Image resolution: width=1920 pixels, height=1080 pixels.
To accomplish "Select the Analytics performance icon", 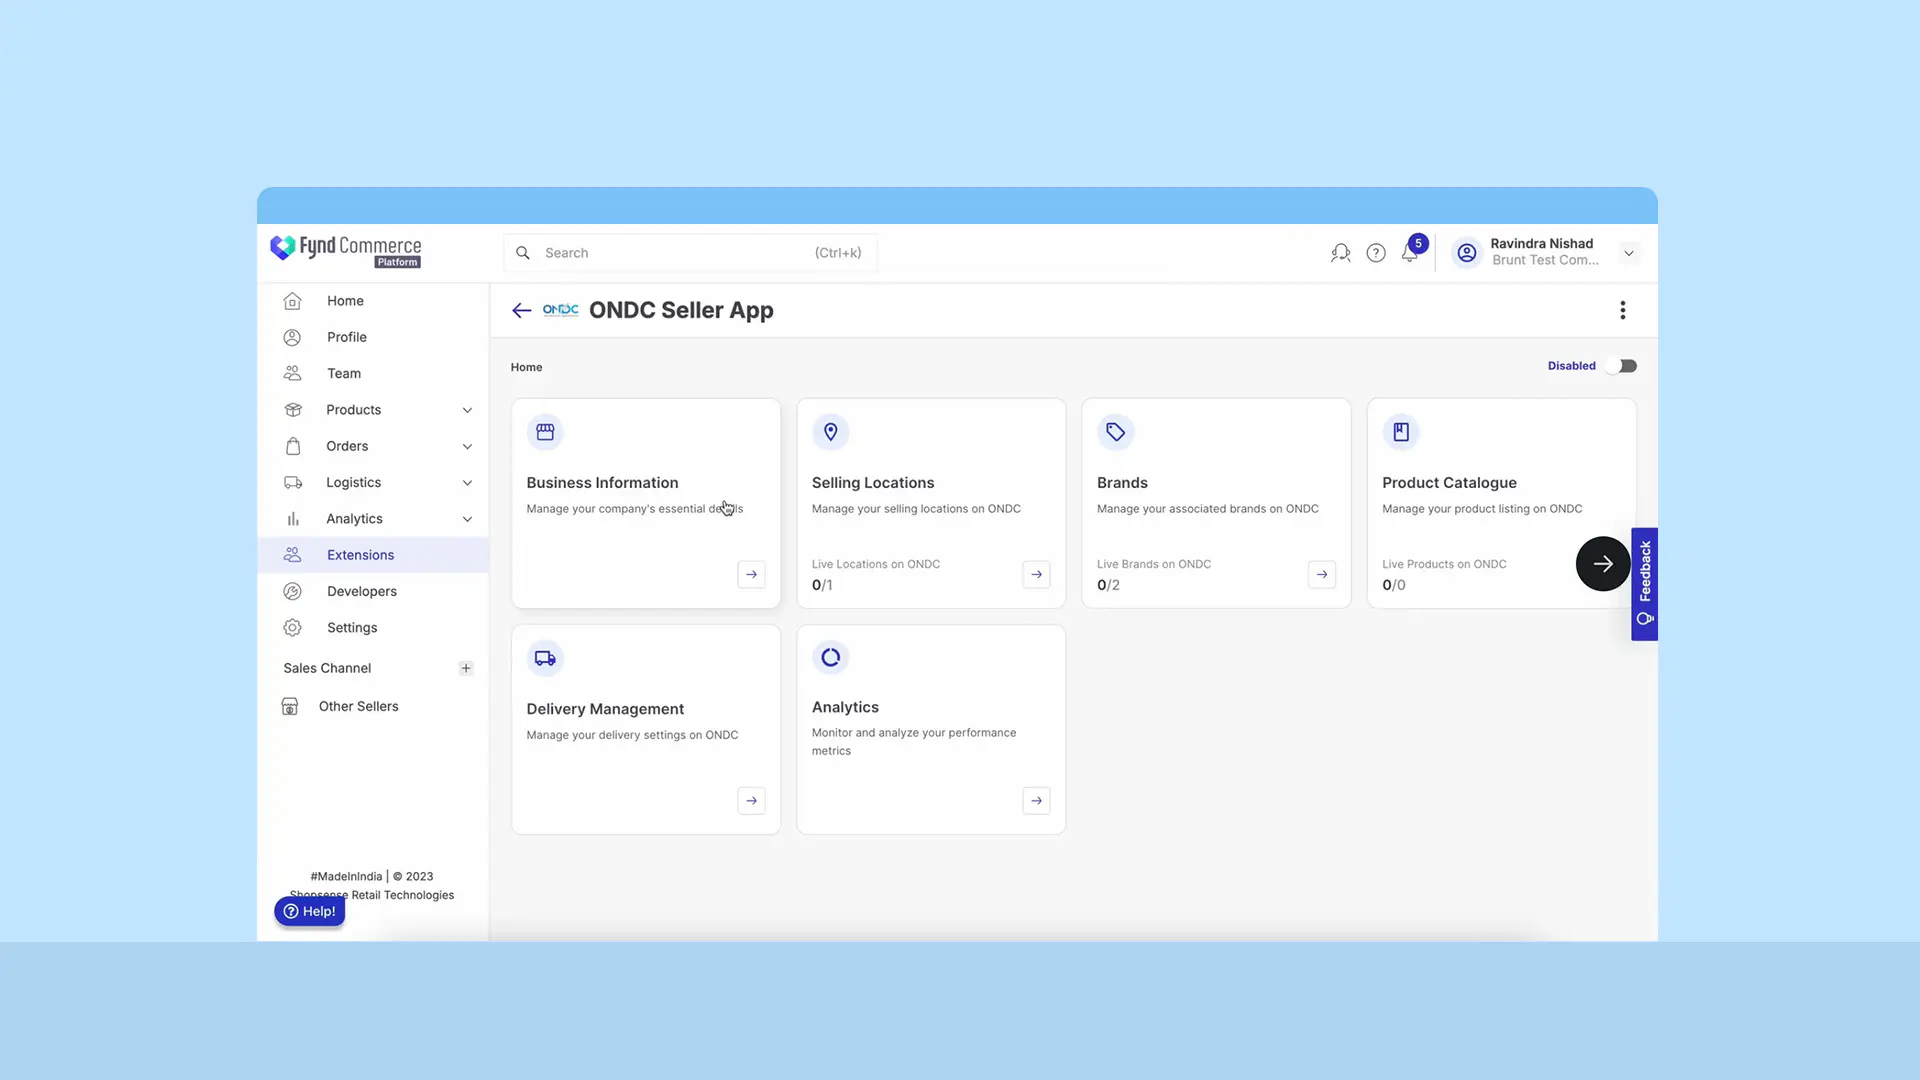I will (830, 657).
